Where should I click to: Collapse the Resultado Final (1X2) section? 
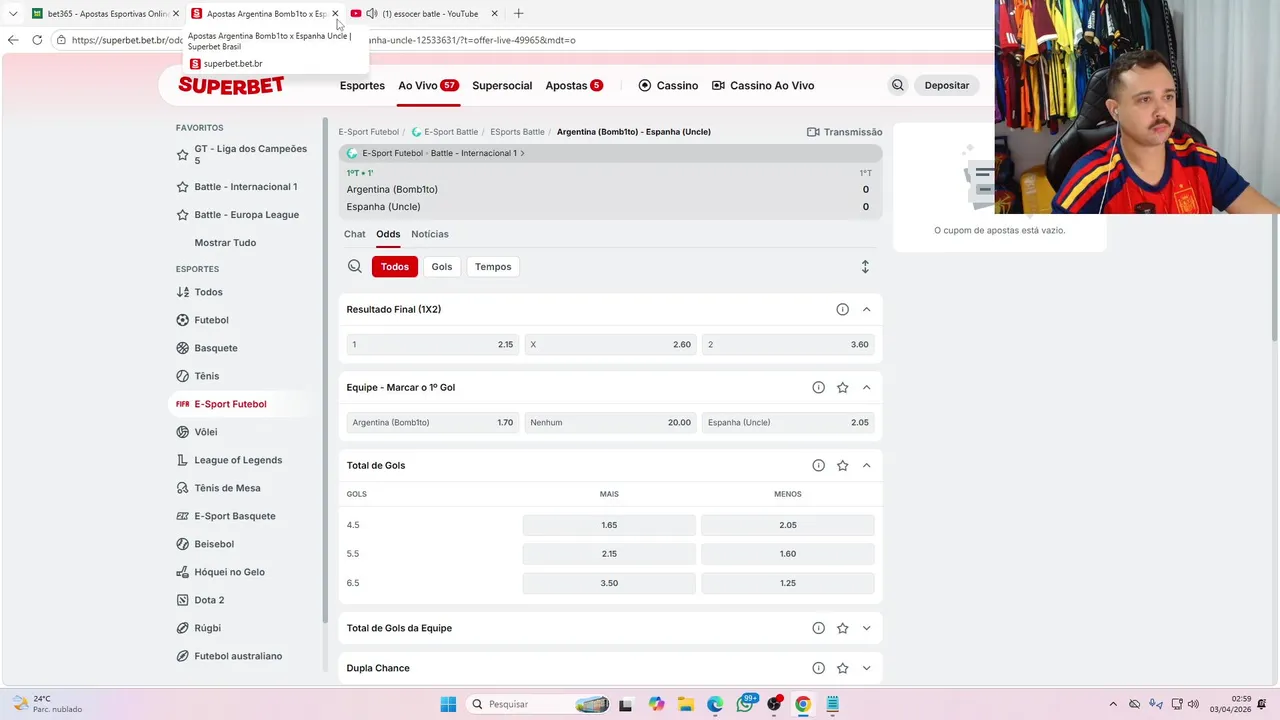[x=866, y=309]
